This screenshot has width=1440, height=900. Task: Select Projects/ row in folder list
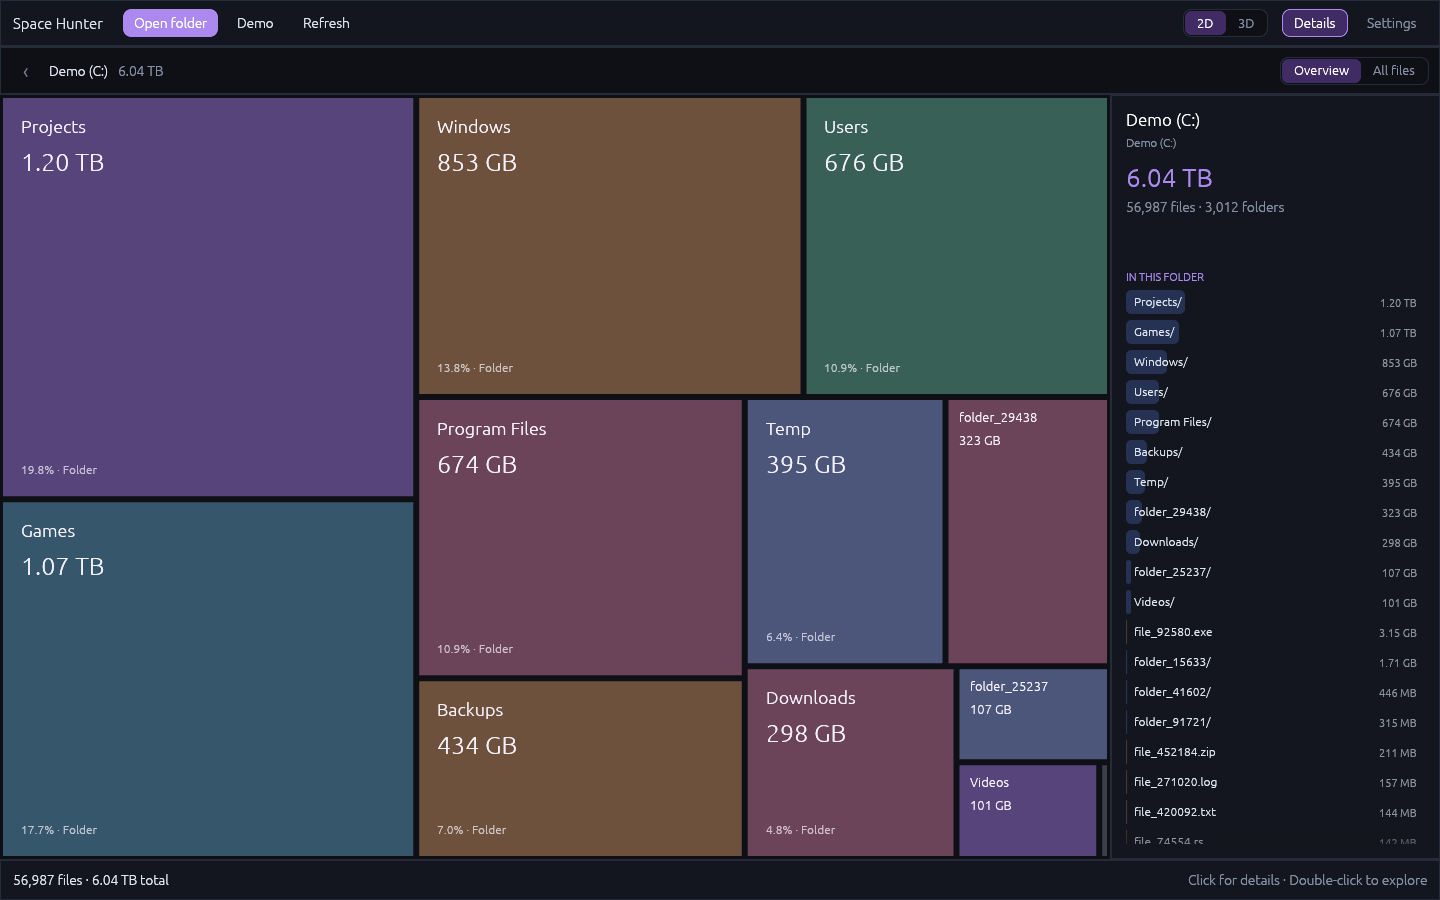click(x=1271, y=302)
